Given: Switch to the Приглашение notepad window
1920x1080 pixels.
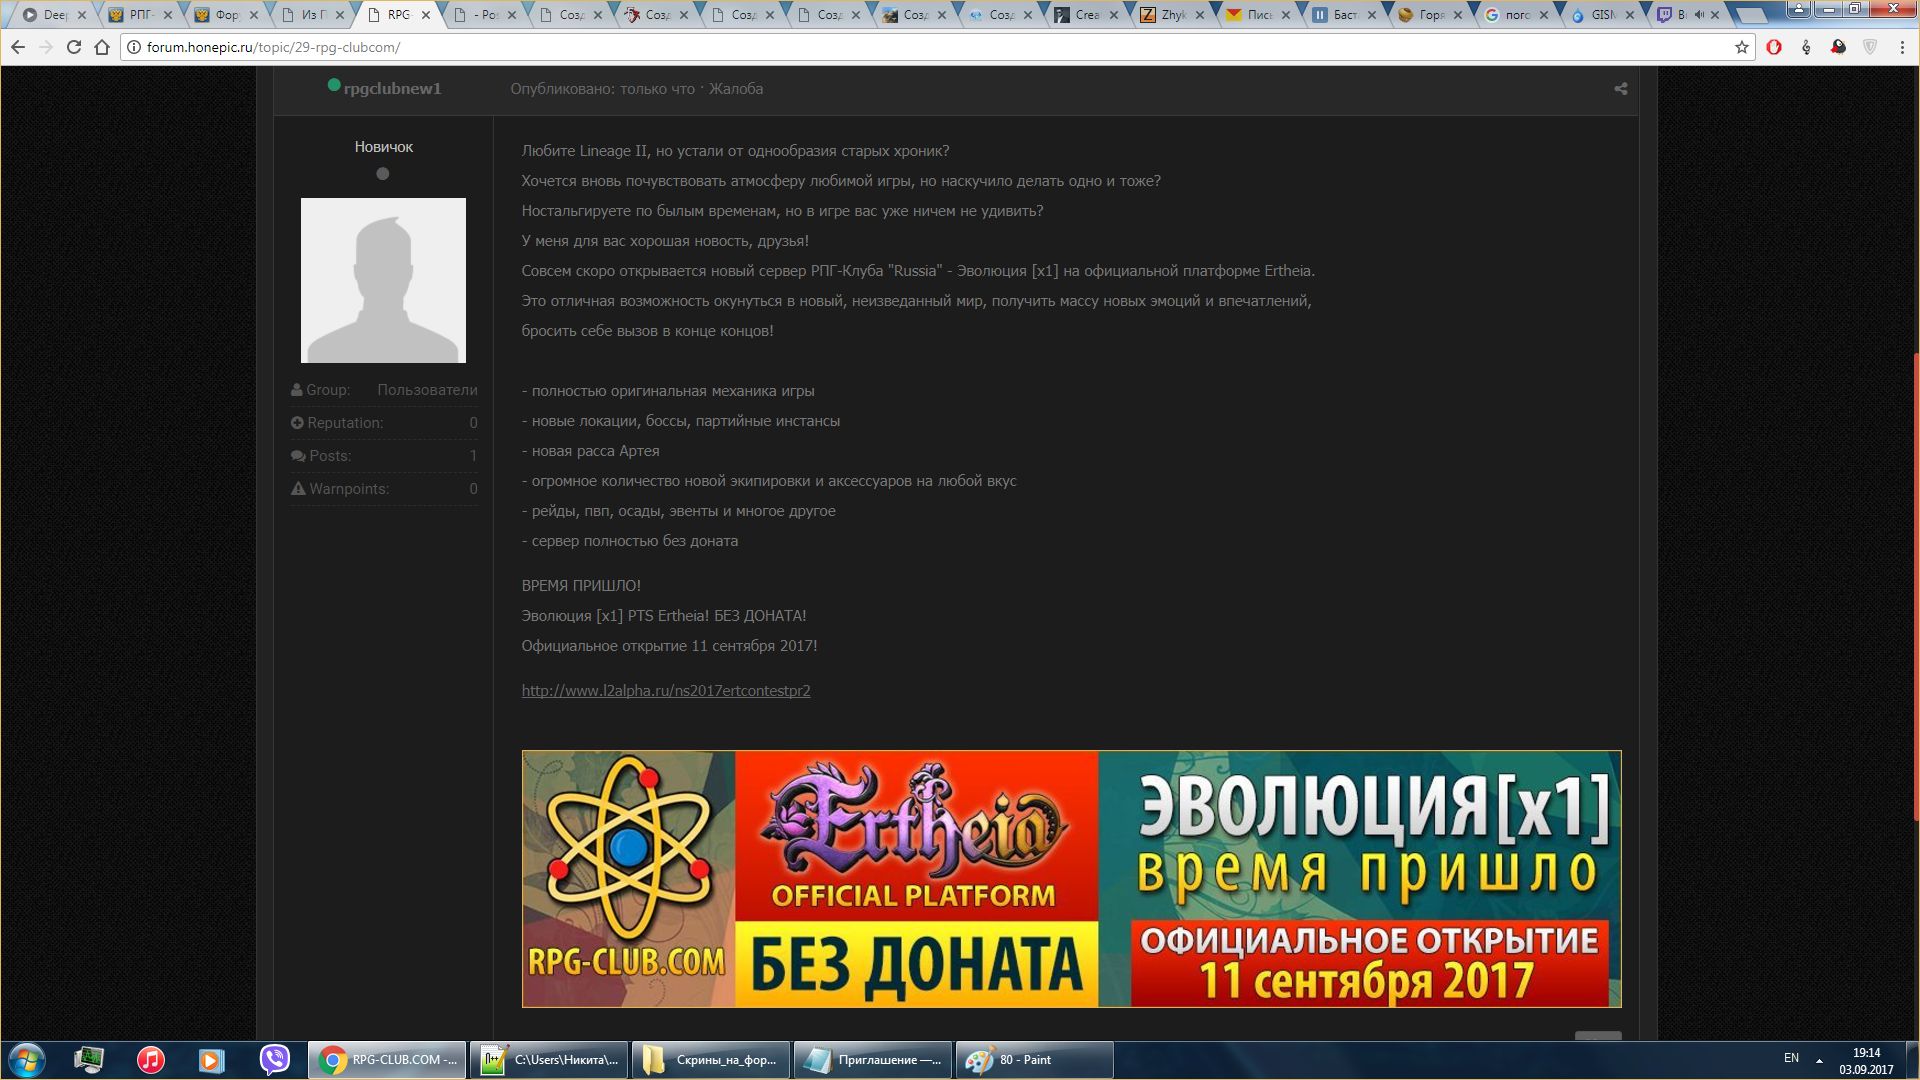Looking at the screenshot, I should tap(873, 1060).
